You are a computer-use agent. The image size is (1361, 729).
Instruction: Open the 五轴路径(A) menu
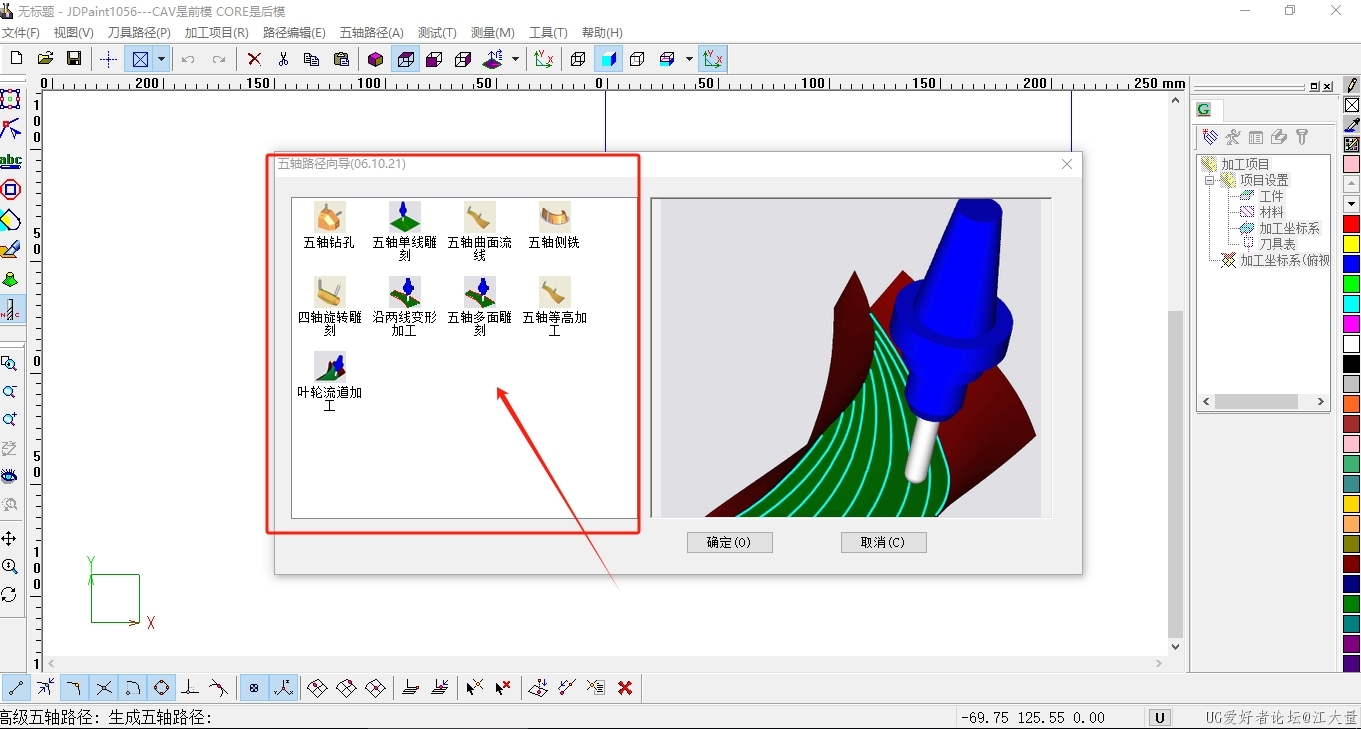372,33
